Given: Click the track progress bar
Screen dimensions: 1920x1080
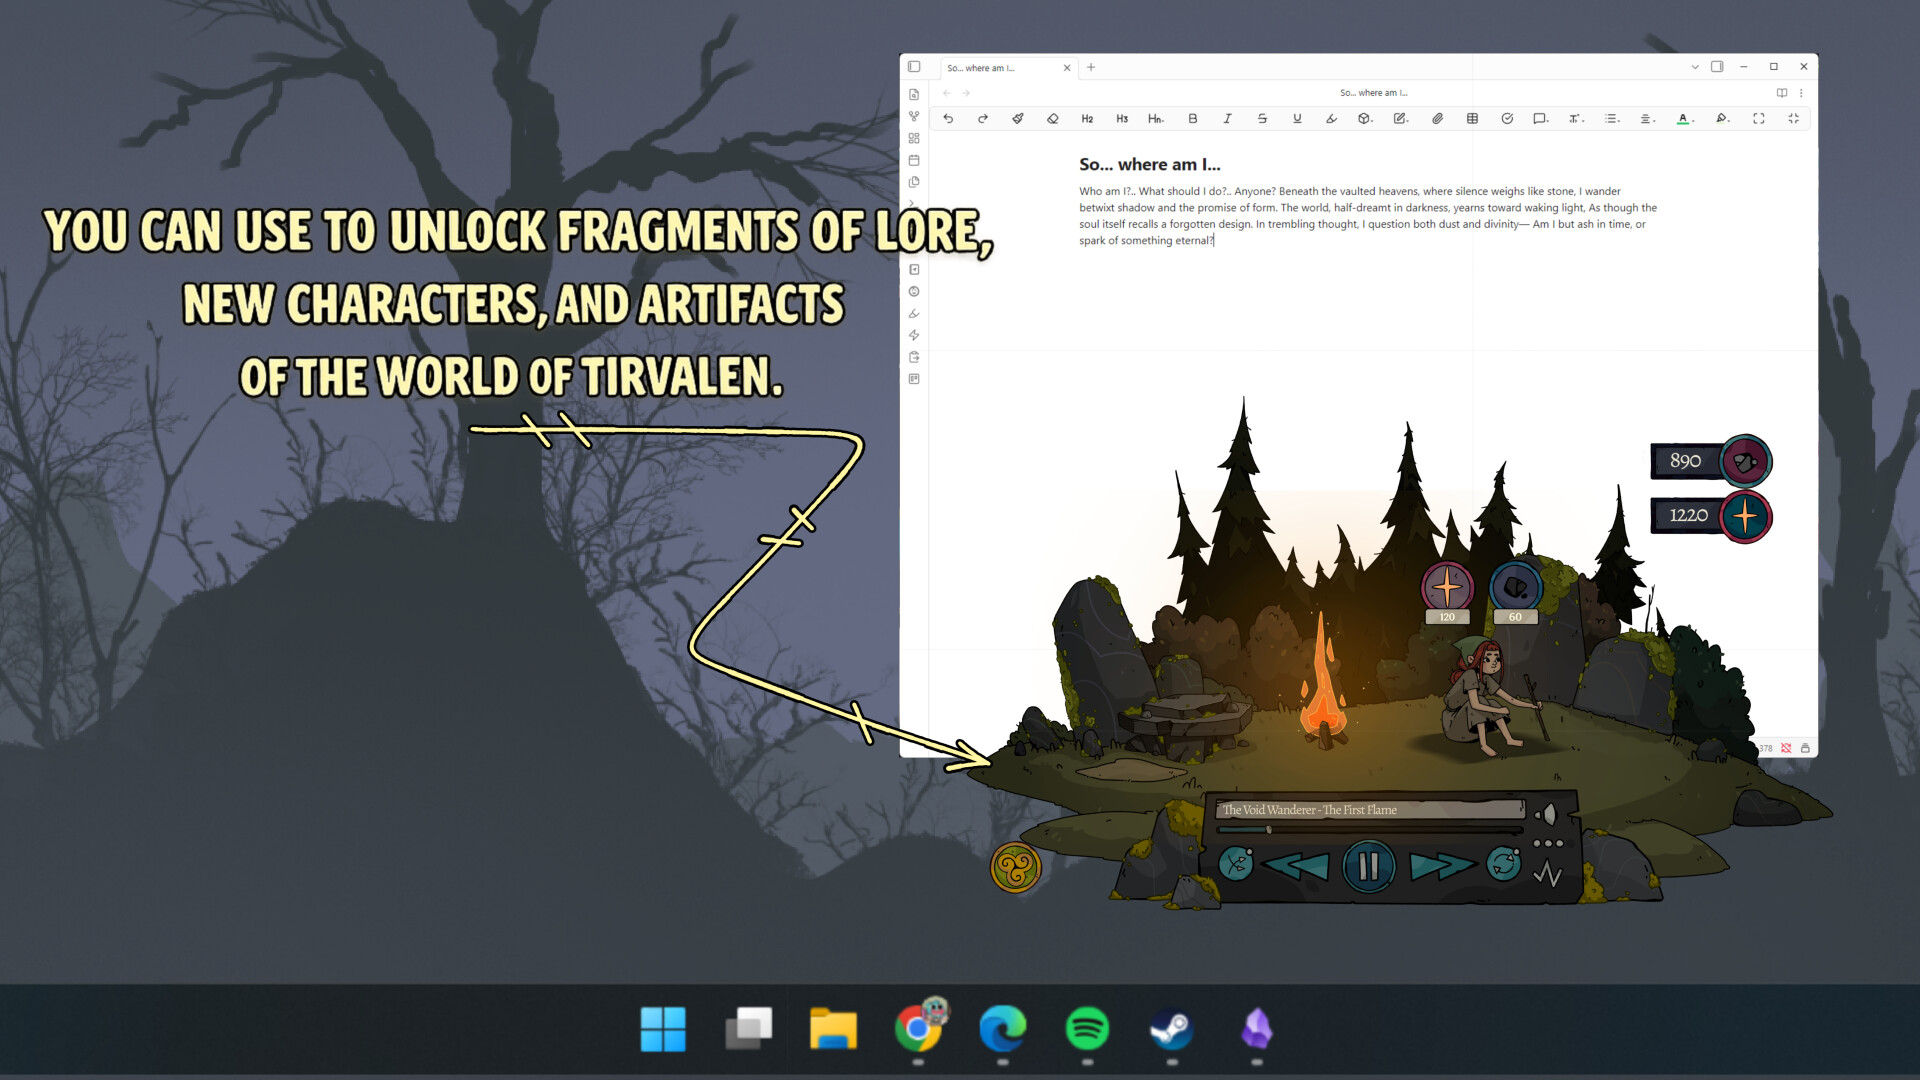Looking at the screenshot, I should pos(1368,830).
